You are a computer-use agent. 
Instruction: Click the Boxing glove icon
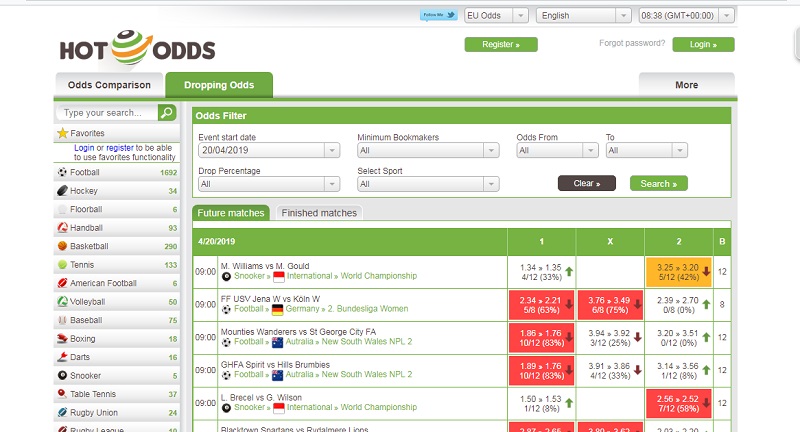62,339
